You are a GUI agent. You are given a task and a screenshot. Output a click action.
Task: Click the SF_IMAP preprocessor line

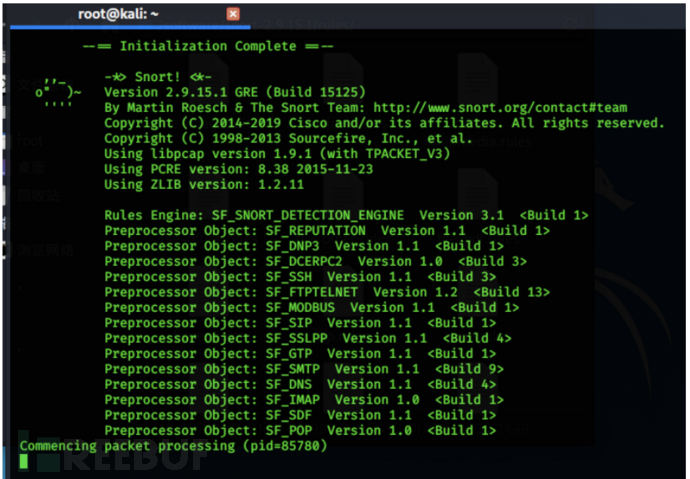tap(304, 400)
